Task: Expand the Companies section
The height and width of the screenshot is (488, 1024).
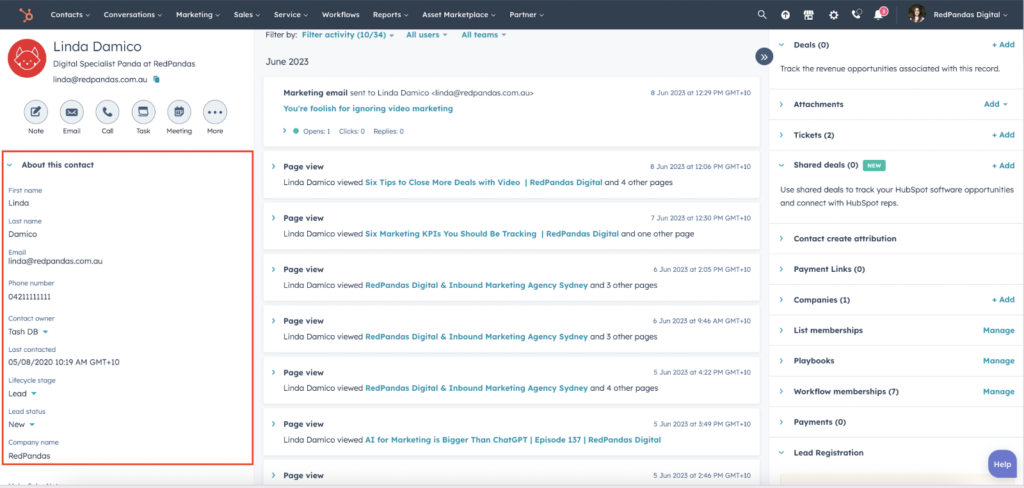Action: click(782, 300)
